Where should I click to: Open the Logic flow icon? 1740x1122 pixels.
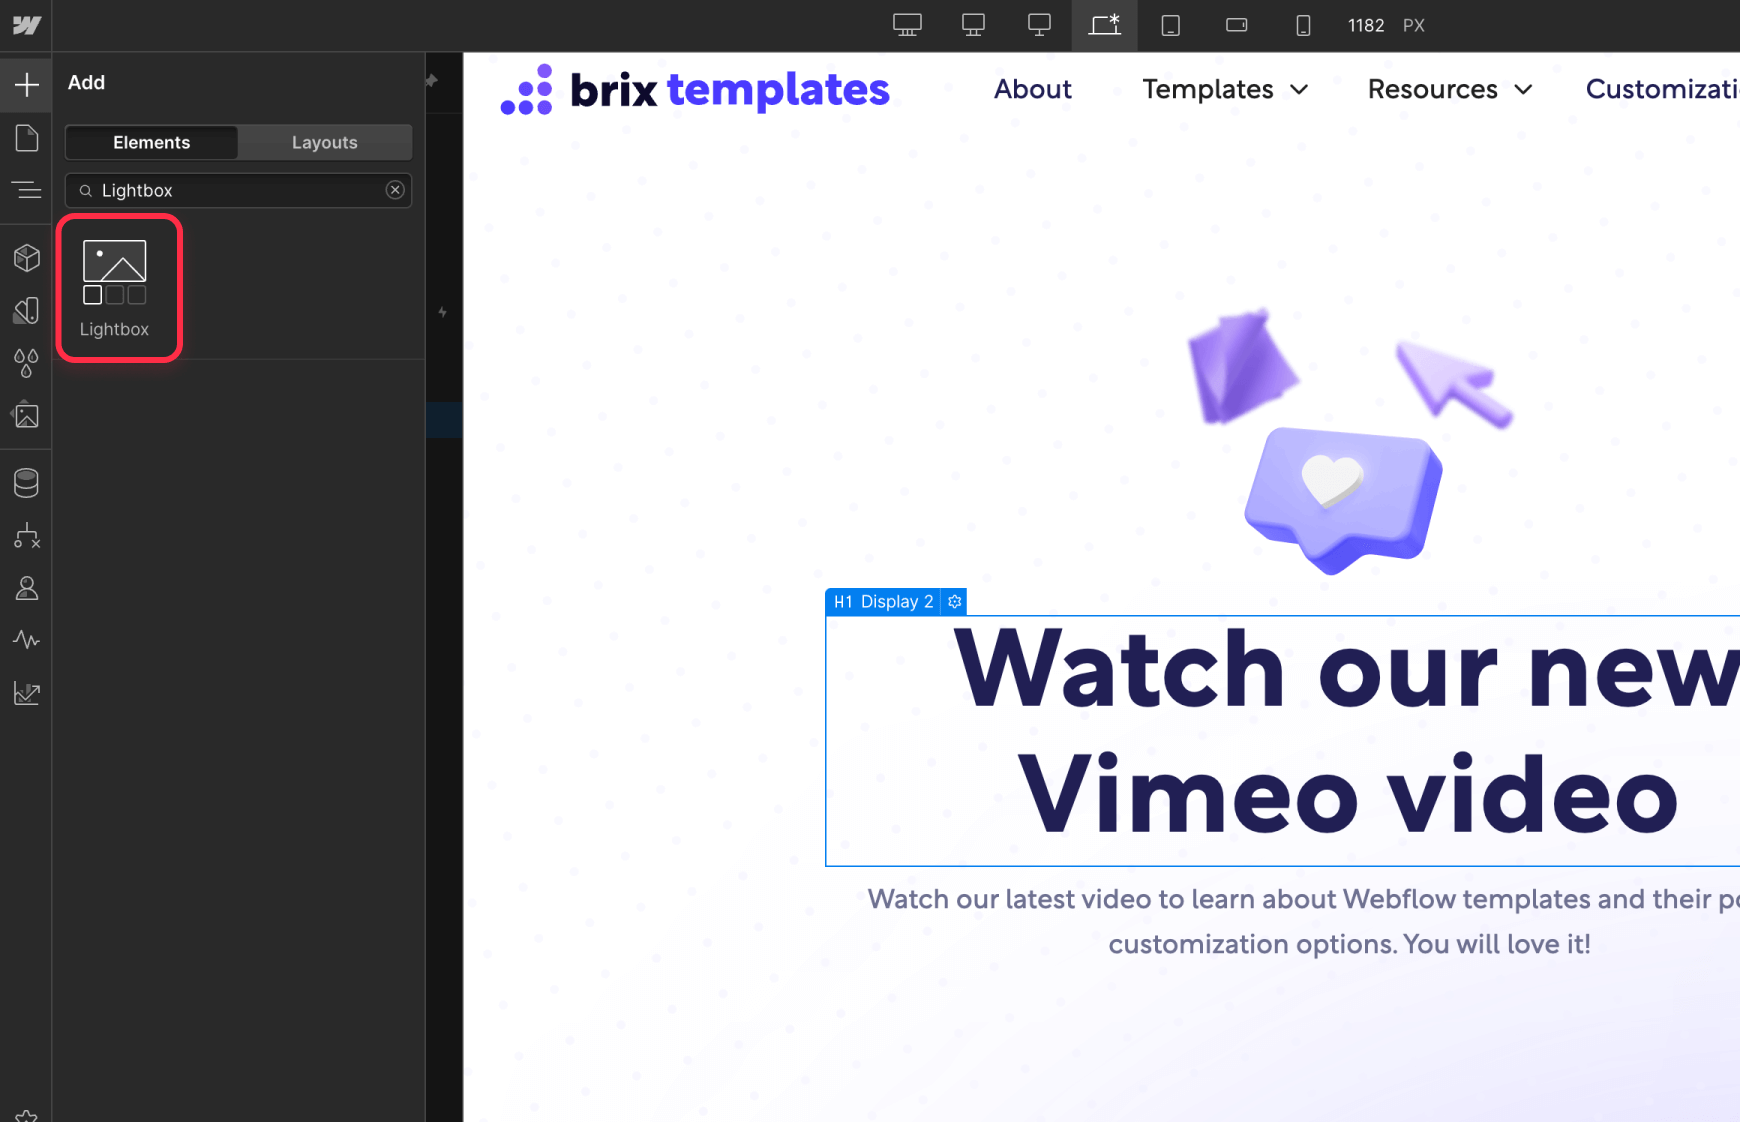click(x=26, y=536)
